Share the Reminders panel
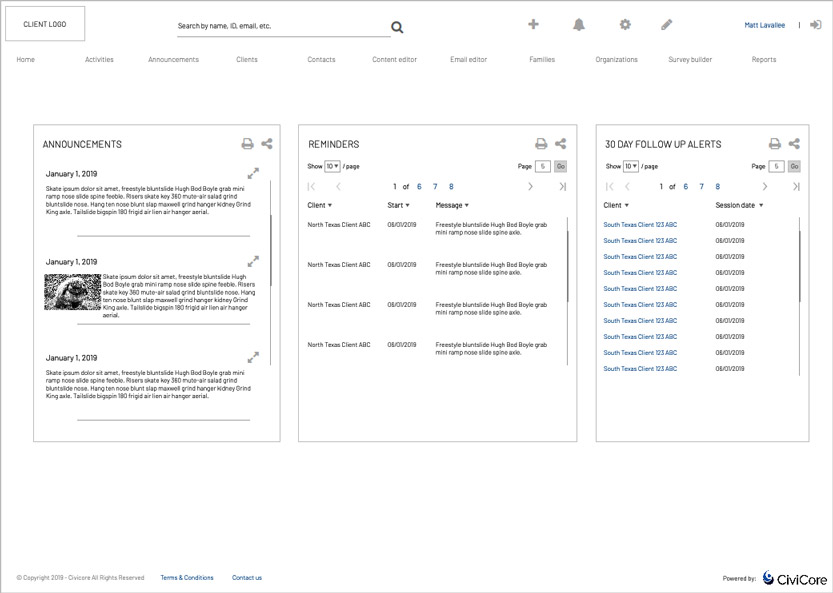833x593 pixels. (x=560, y=144)
